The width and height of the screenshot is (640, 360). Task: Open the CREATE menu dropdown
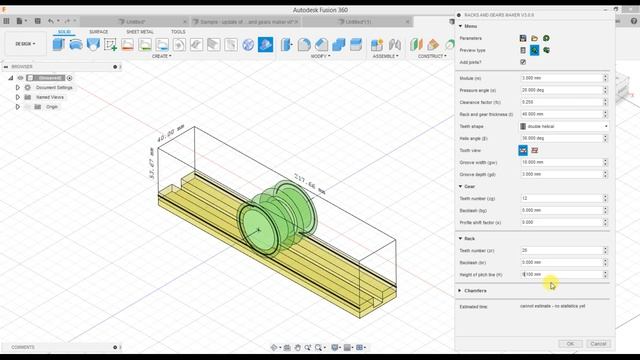(x=162, y=56)
